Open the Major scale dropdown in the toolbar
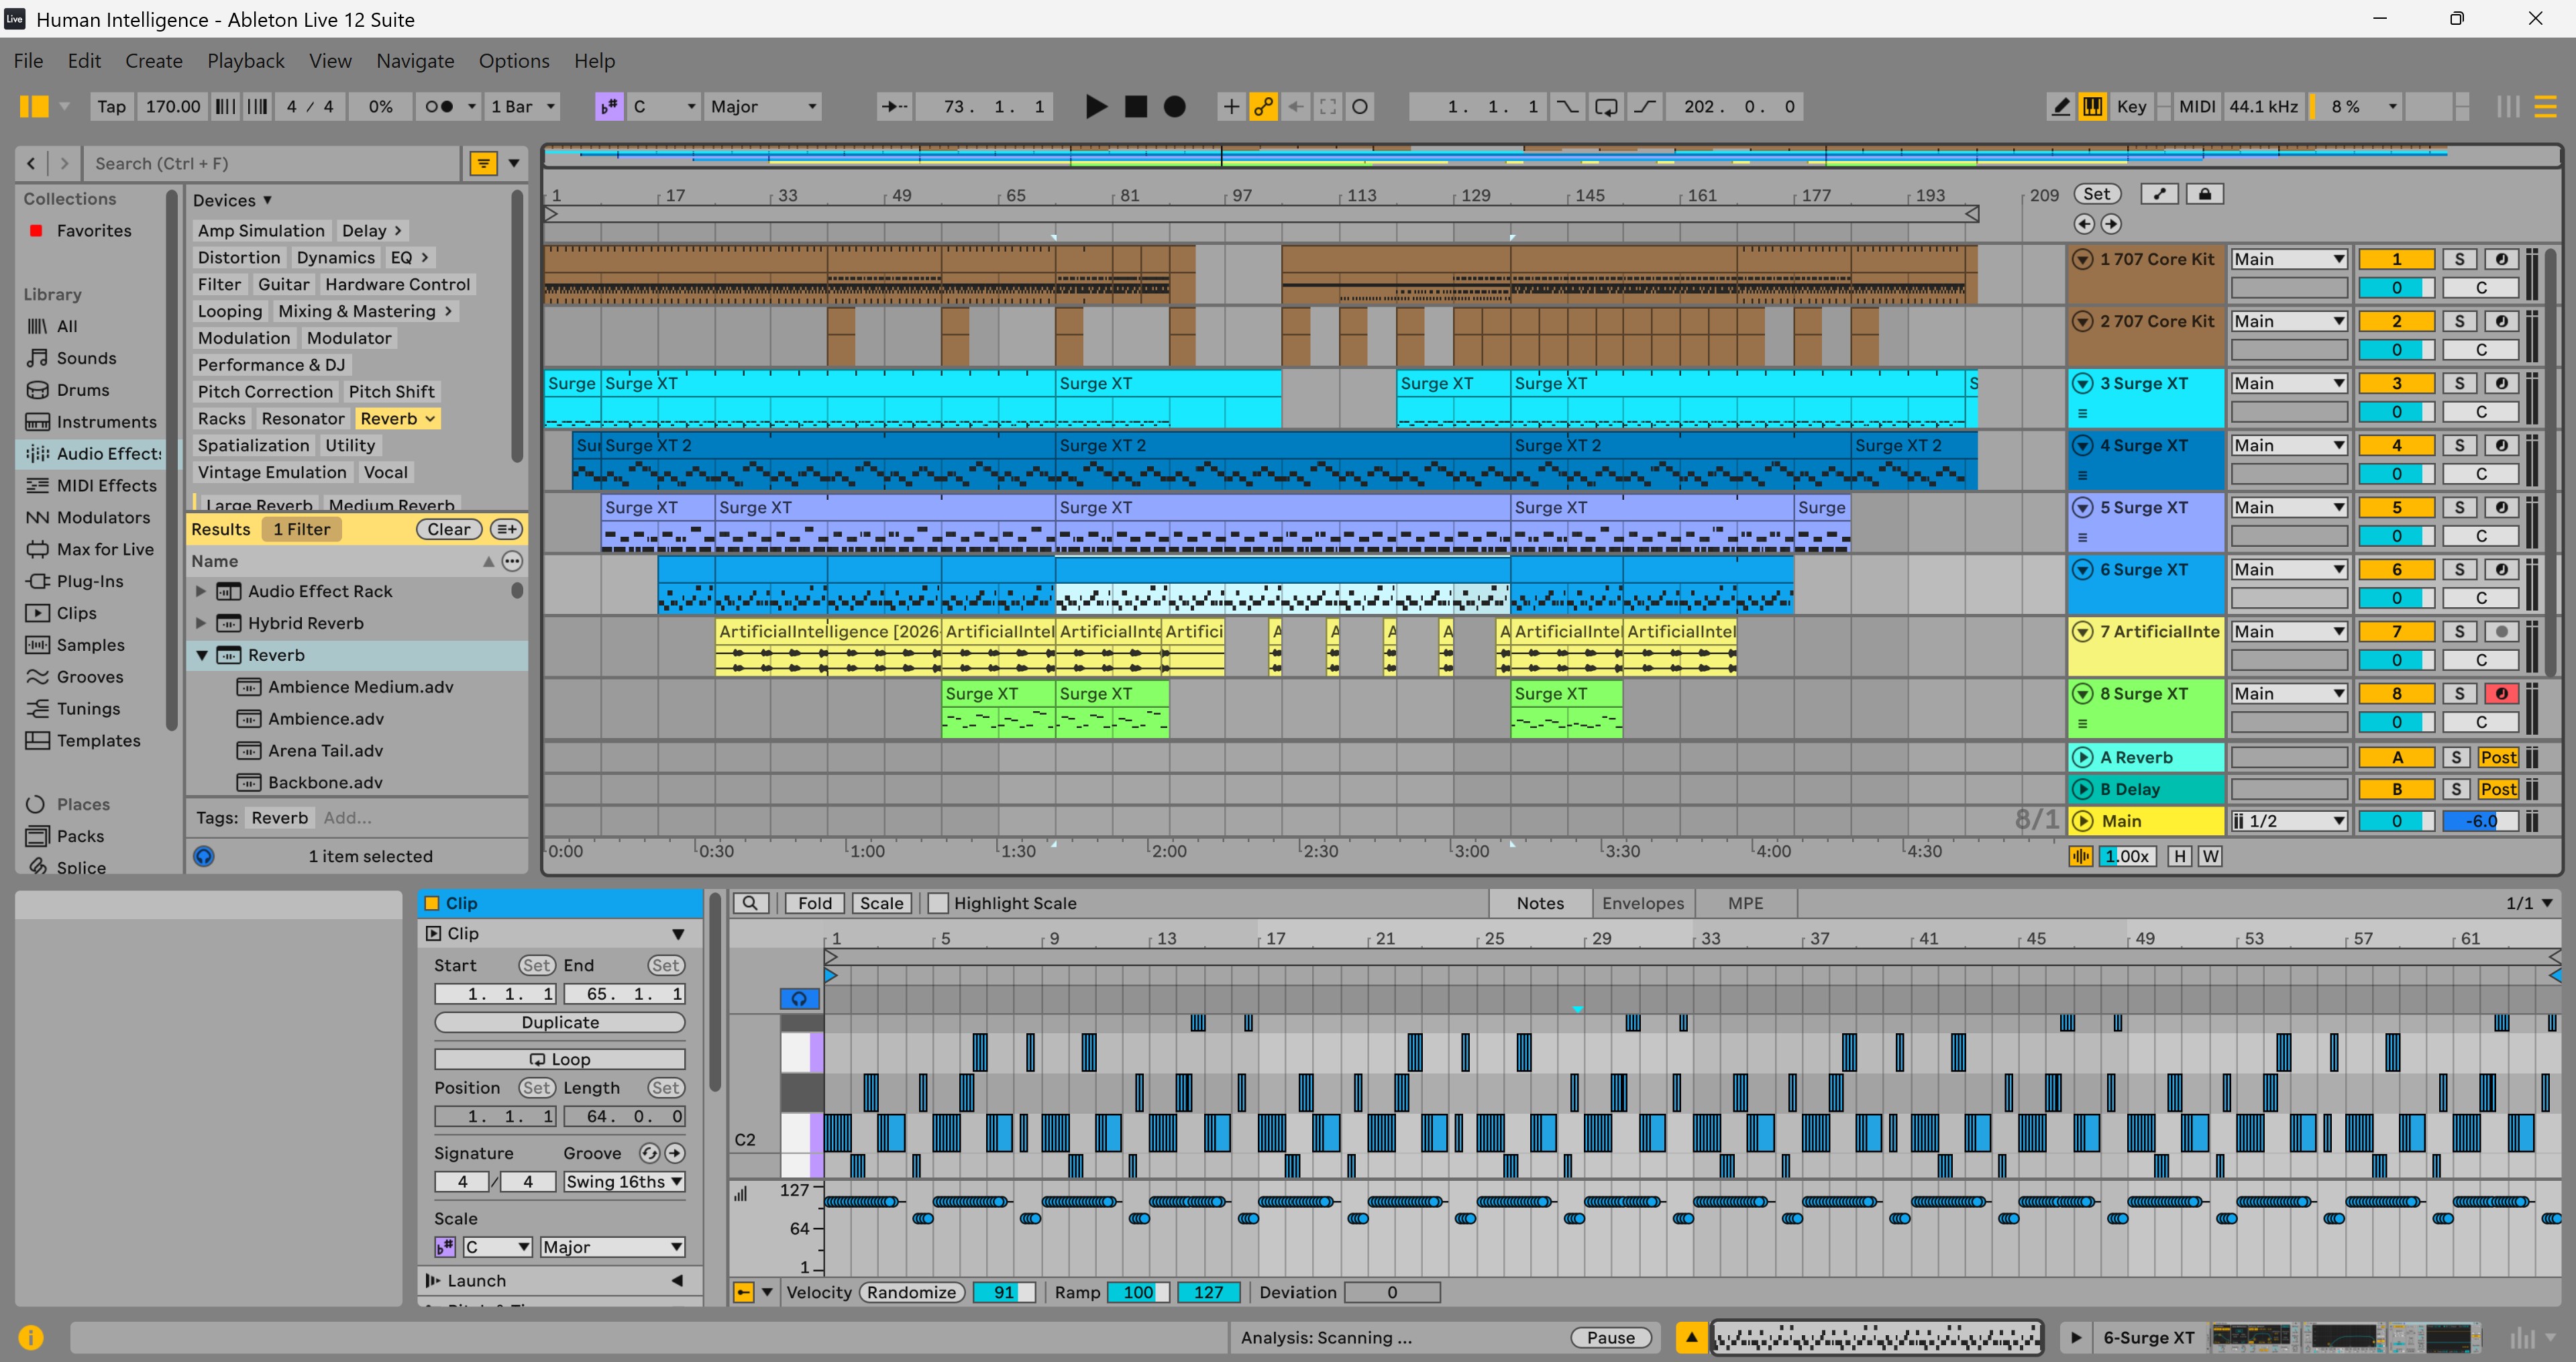Viewport: 2576px width, 1362px height. click(763, 106)
